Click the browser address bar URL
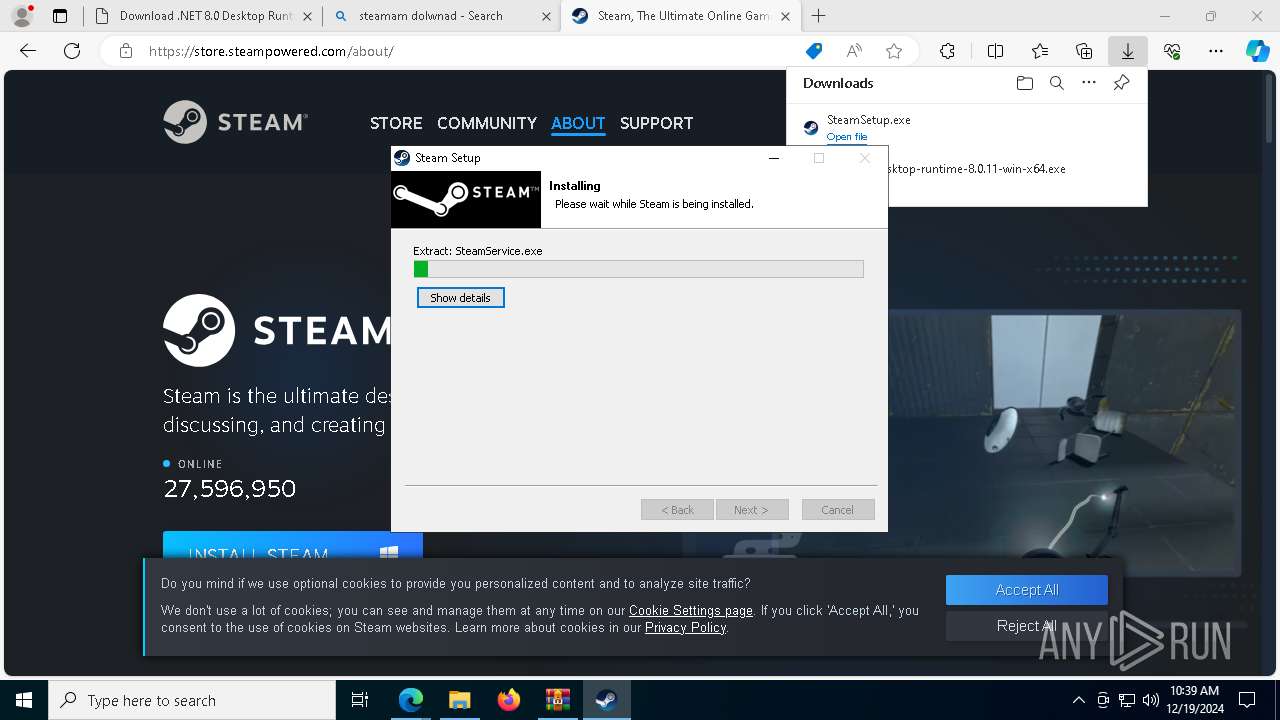Screen dimensions: 1280x720 tap(271, 51)
